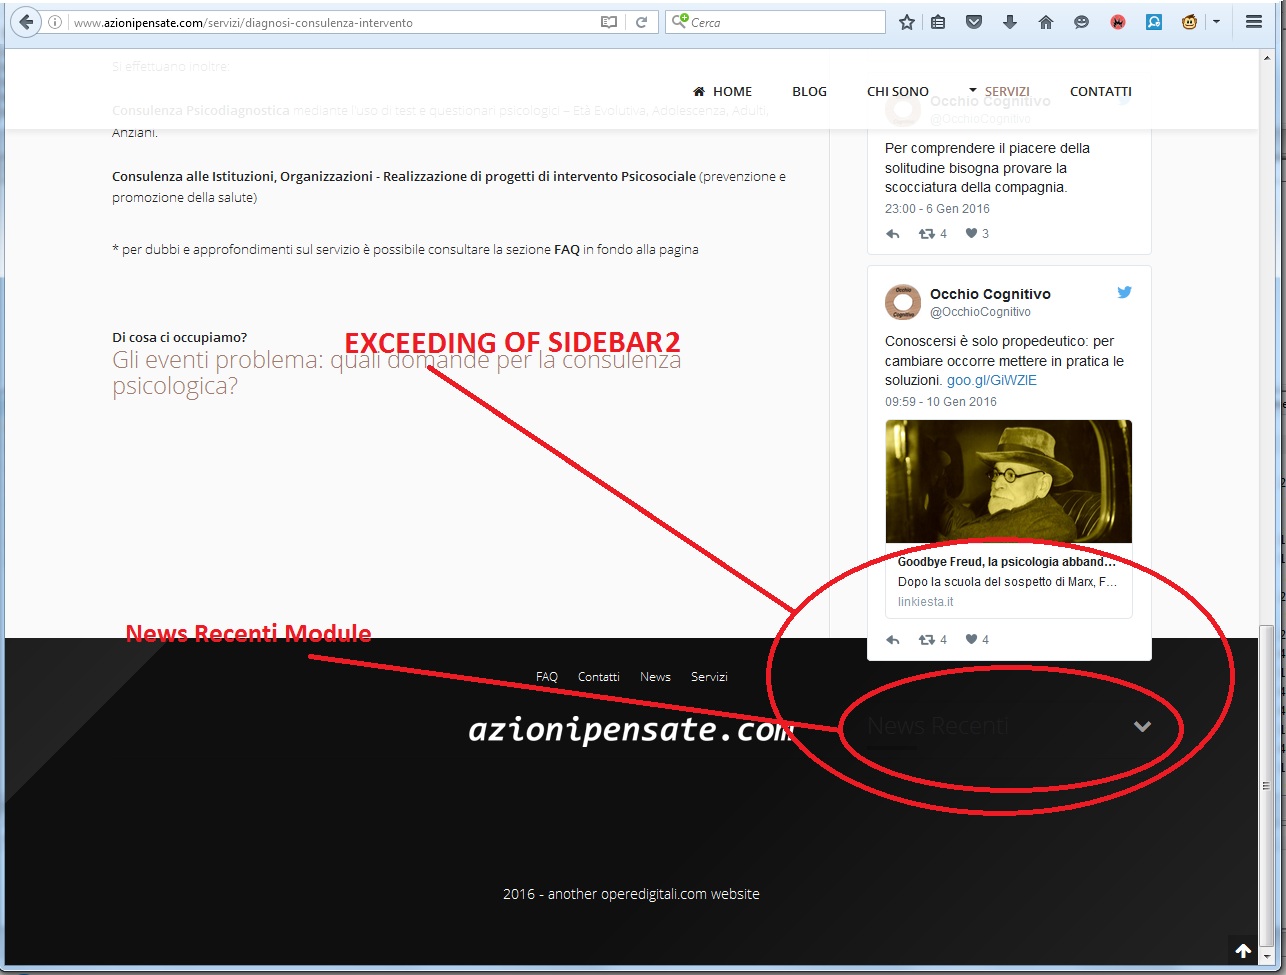Open the Freud photo in the tweet
Viewport: 1286px width, 975px height.
point(1008,481)
